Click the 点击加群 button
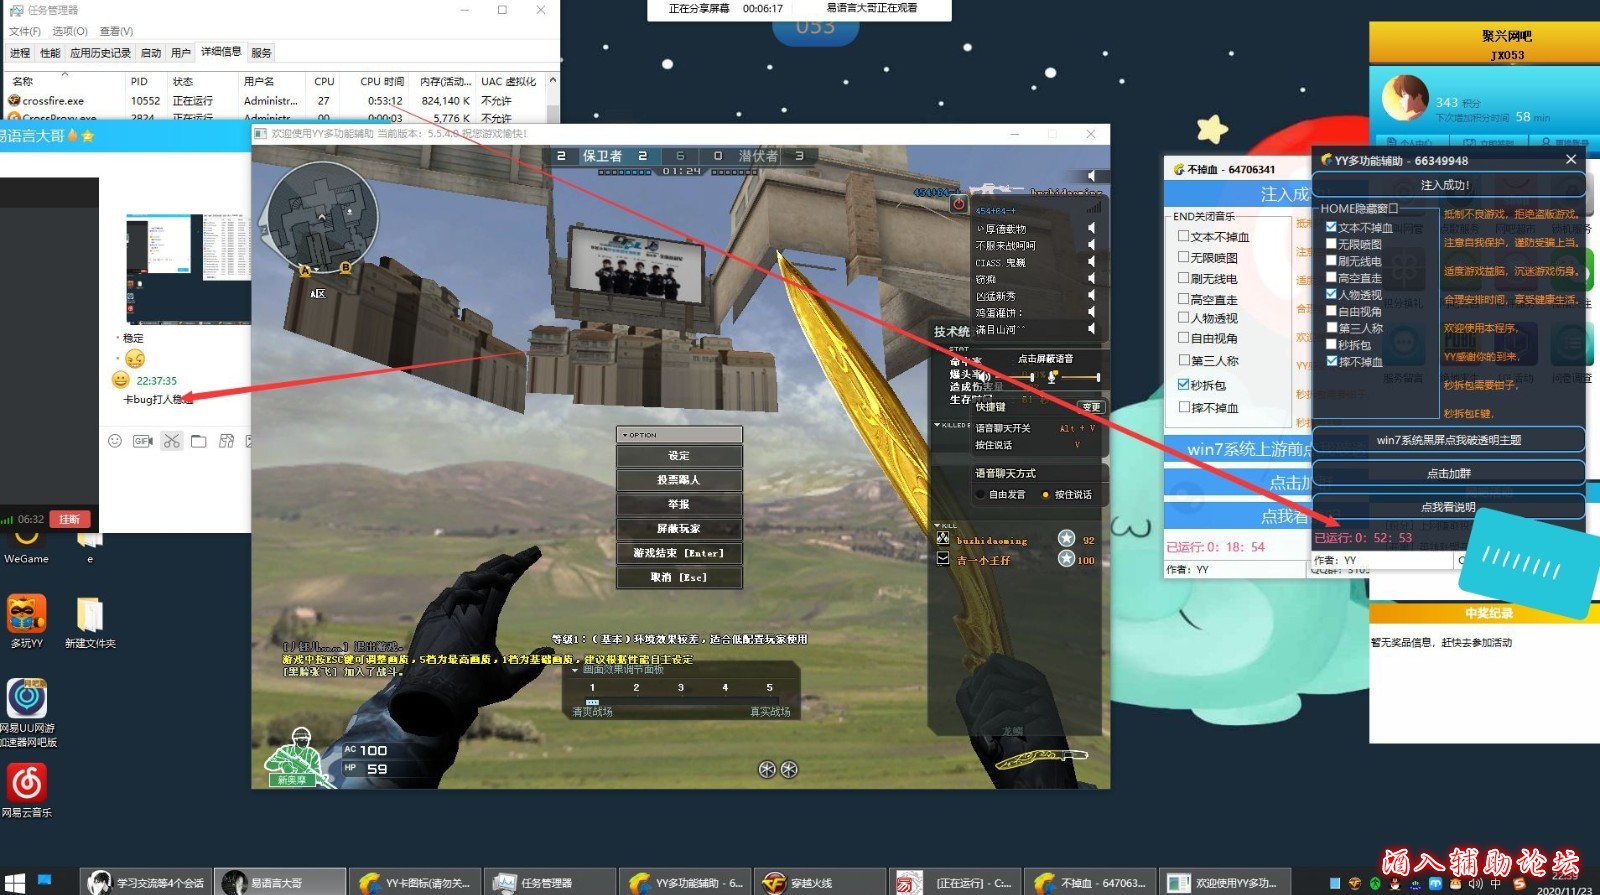 tap(1448, 473)
